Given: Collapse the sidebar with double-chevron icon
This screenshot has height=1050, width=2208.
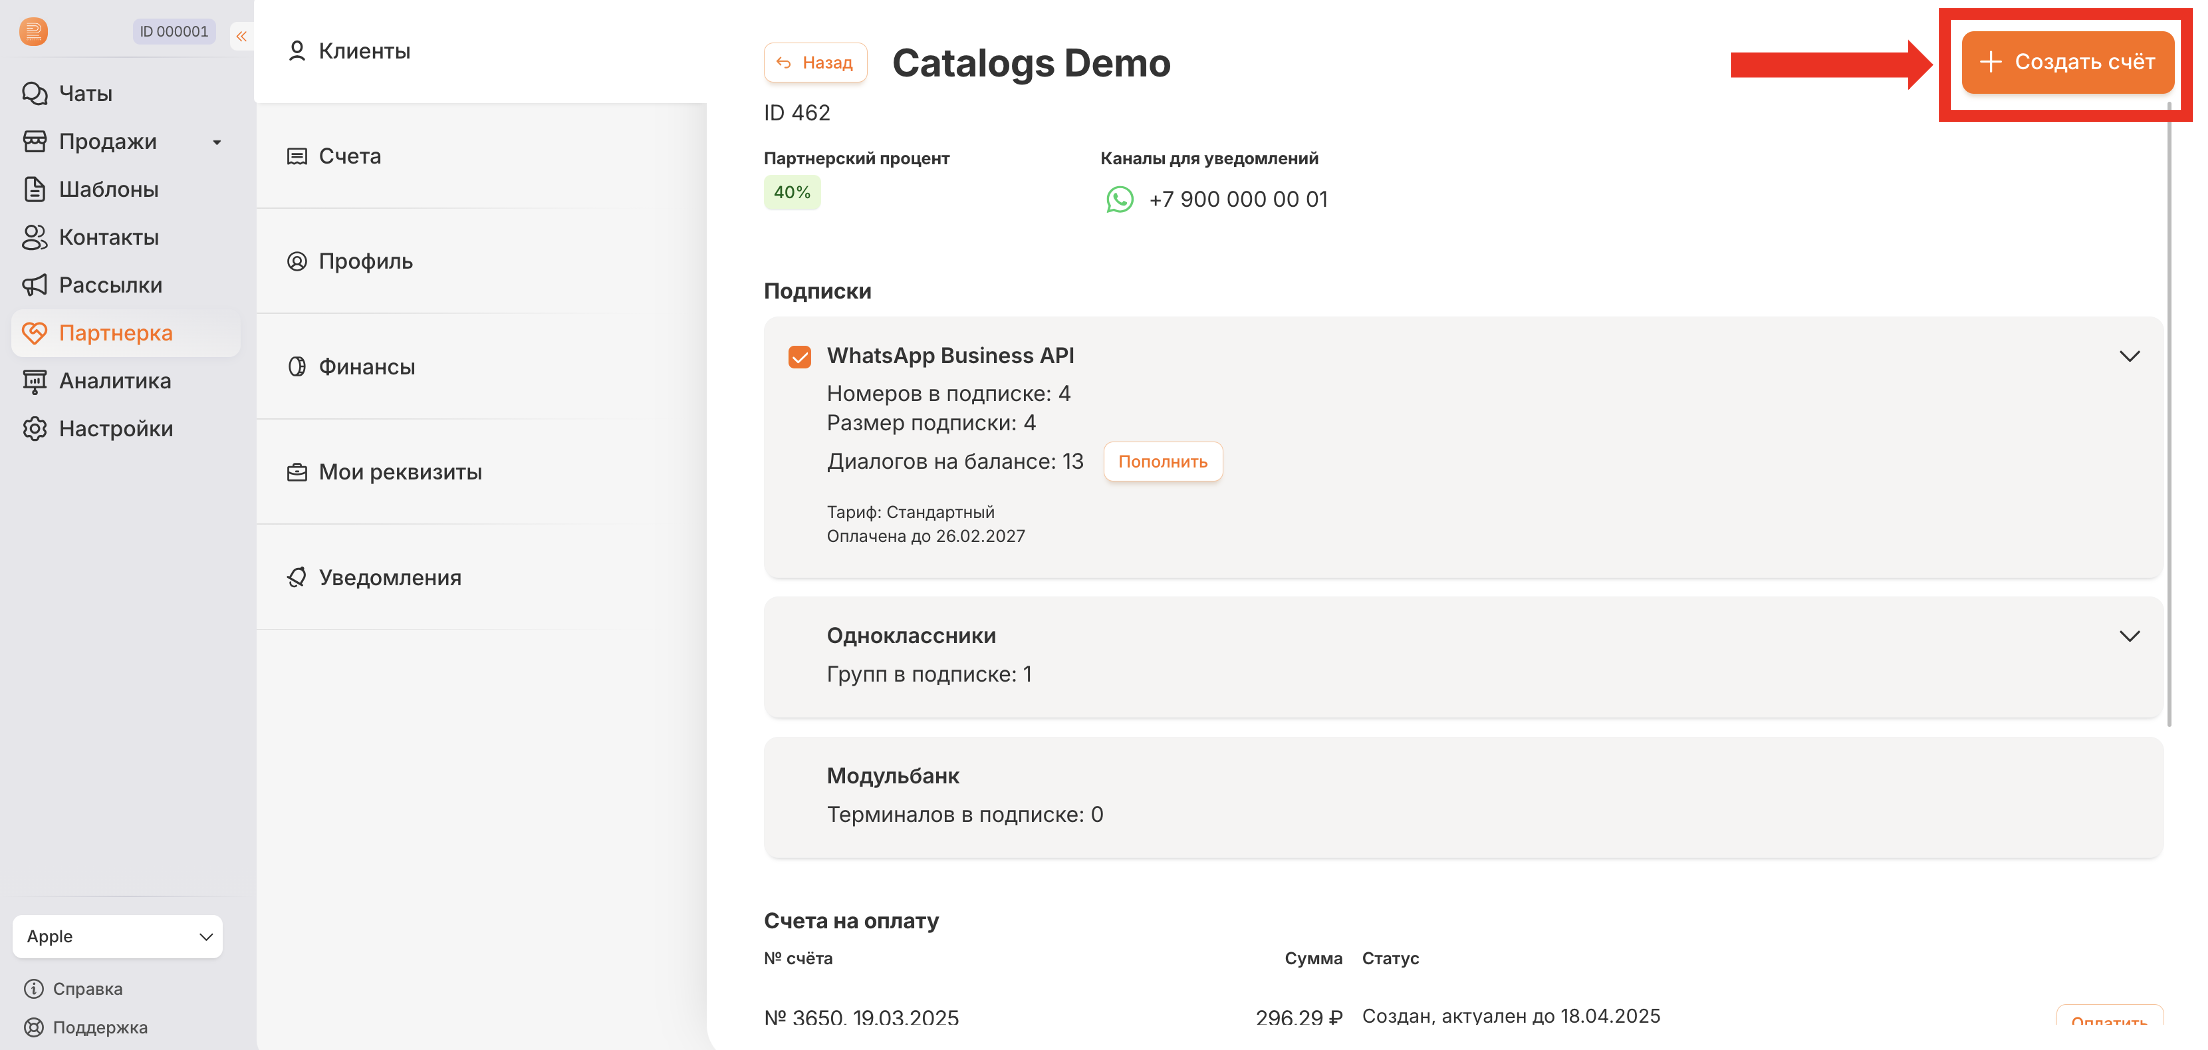Looking at the screenshot, I should point(241,36).
